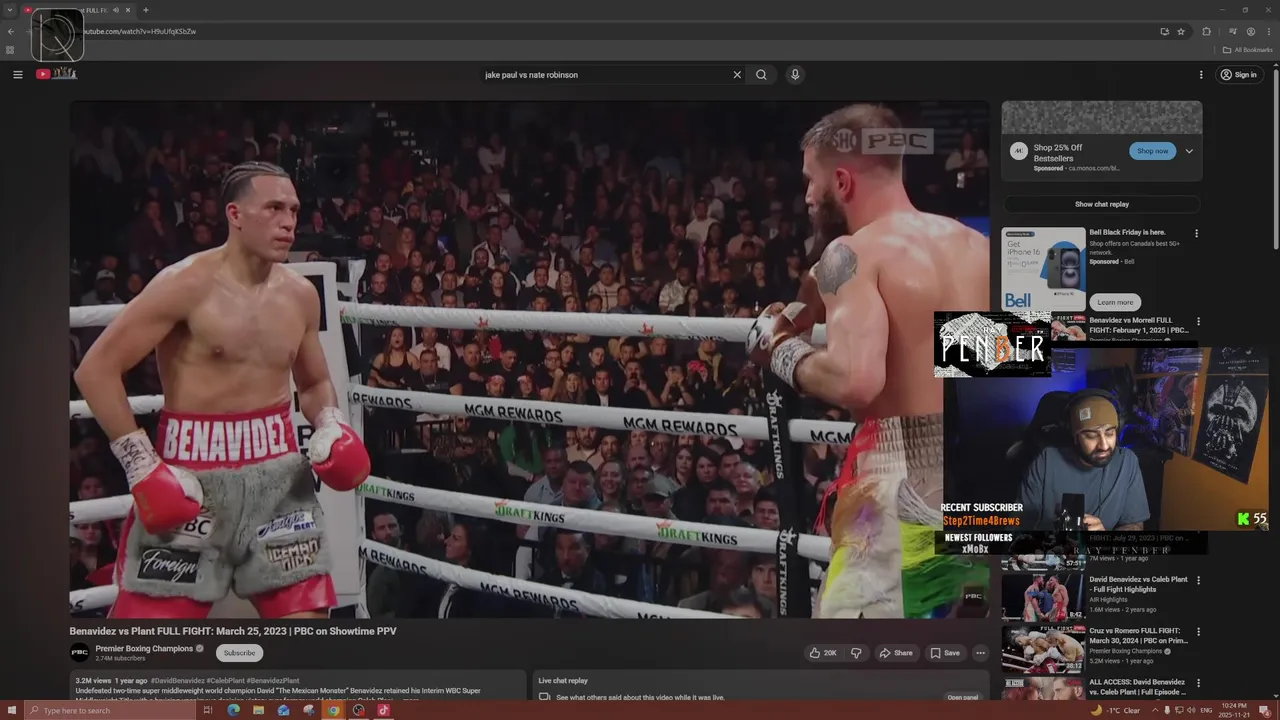This screenshot has width=1280, height=720.
Task: Open panel for live chat replay
Action: (963, 697)
